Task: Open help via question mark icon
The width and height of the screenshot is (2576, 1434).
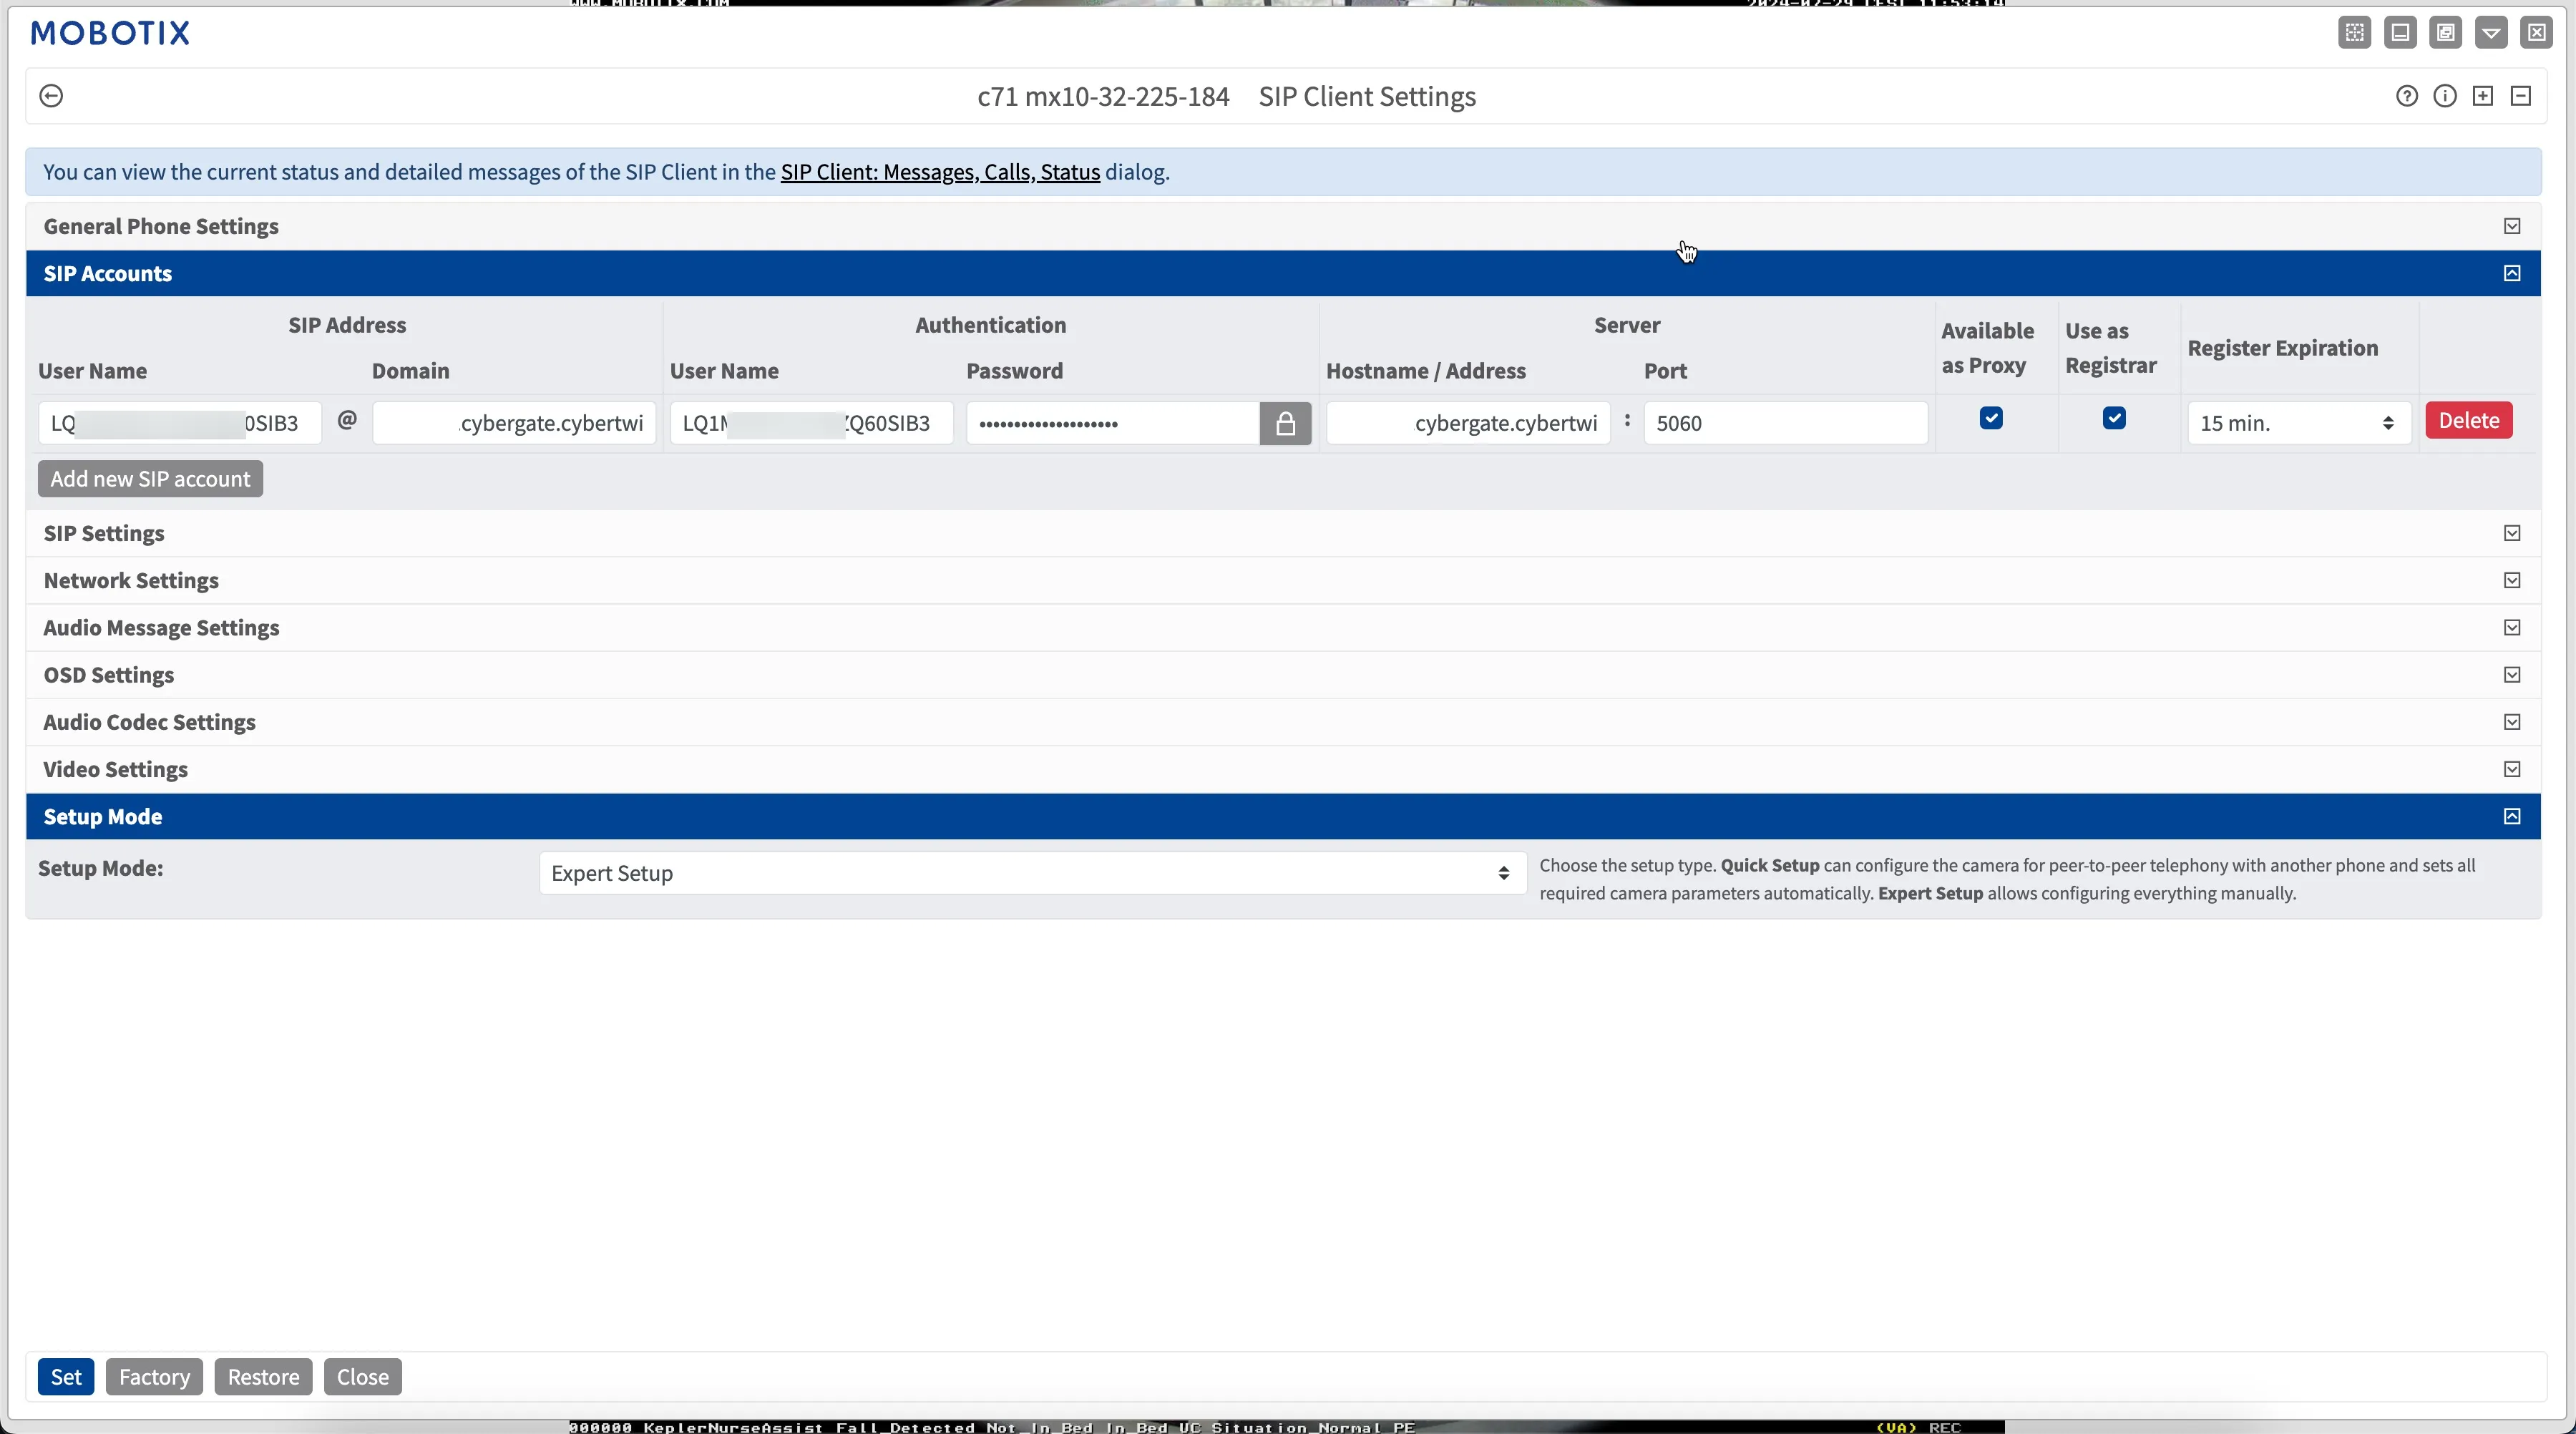Action: (2407, 96)
